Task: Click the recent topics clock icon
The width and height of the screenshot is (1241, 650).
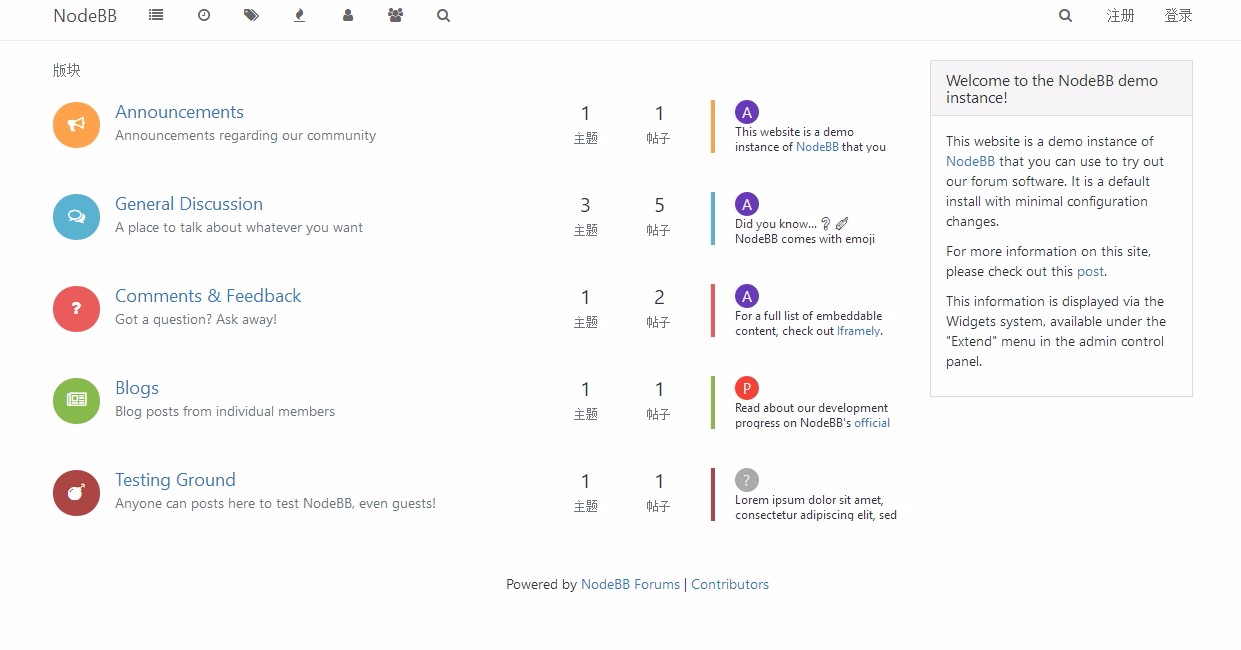Action: tap(204, 15)
